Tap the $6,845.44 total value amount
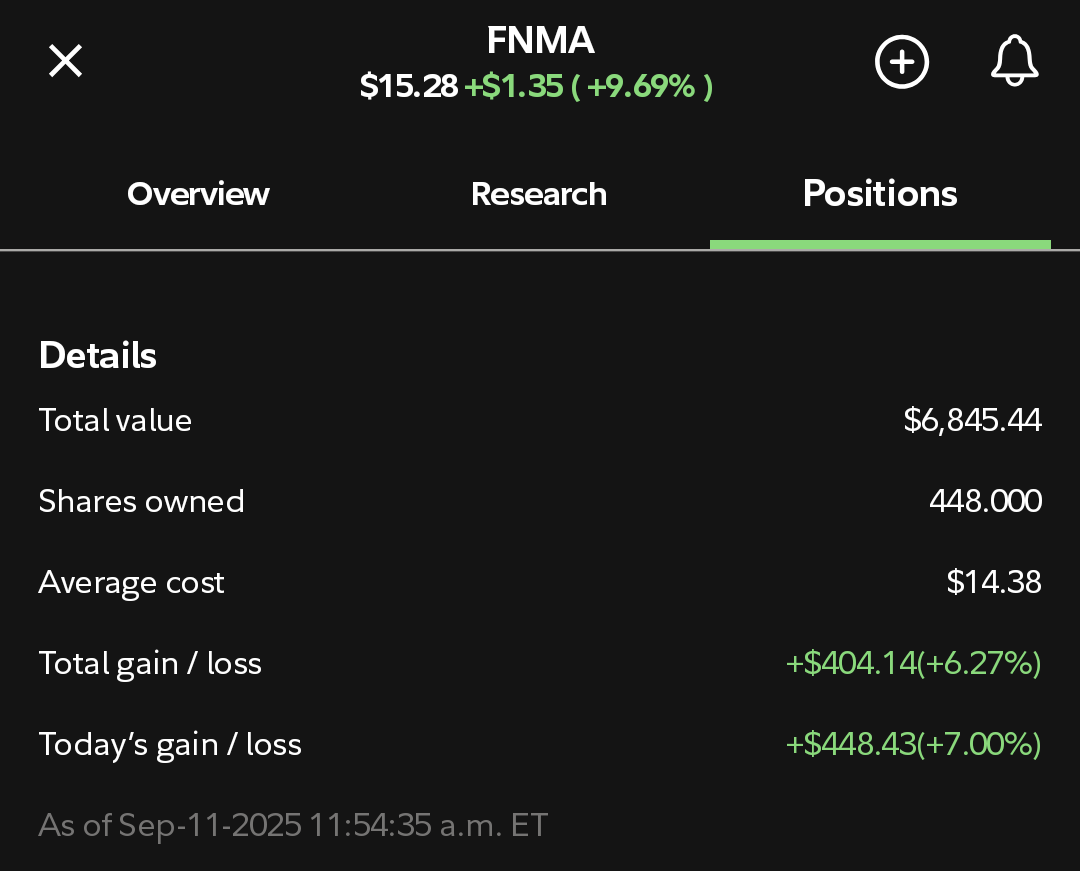Viewport: 1080px width, 871px height. coord(973,420)
